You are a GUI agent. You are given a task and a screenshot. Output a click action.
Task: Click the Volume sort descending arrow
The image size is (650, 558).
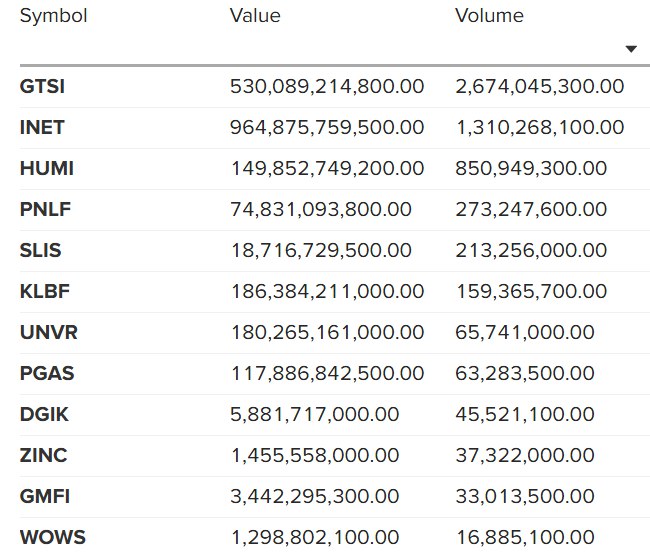[x=631, y=49]
